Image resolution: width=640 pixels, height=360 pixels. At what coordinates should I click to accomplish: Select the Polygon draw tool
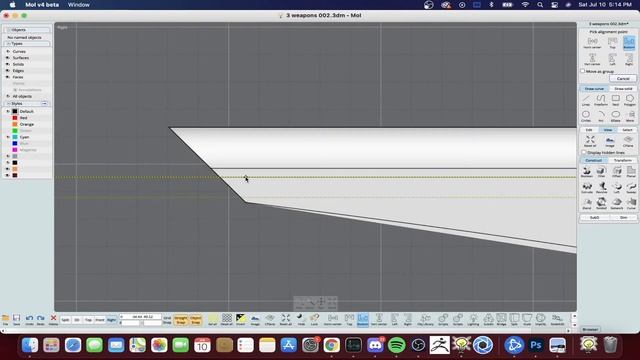pos(630,100)
